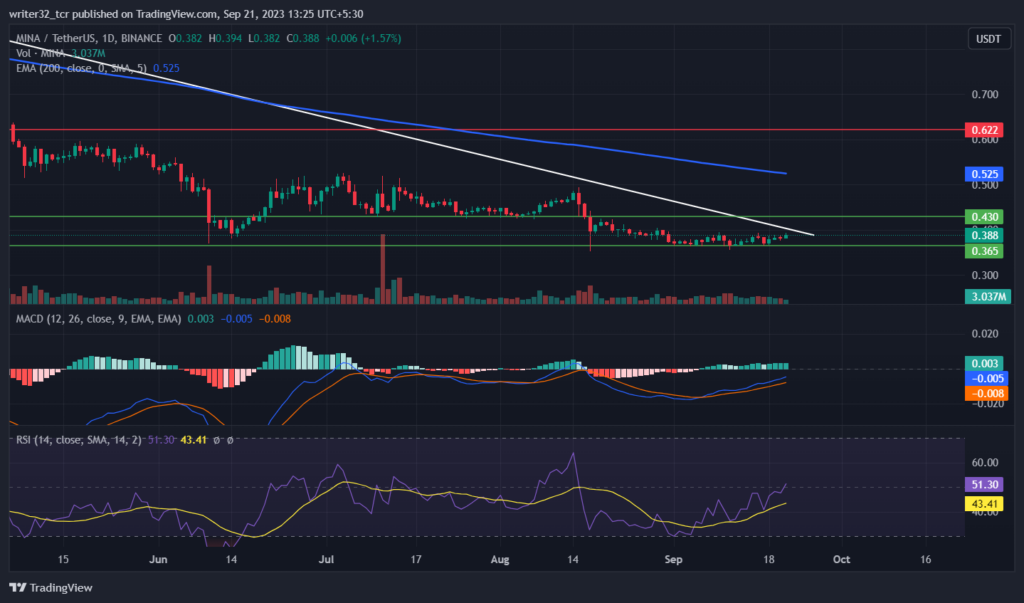Click the Jun date label on time axis
This screenshot has width=1024, height=603.
tap(159, 559)
